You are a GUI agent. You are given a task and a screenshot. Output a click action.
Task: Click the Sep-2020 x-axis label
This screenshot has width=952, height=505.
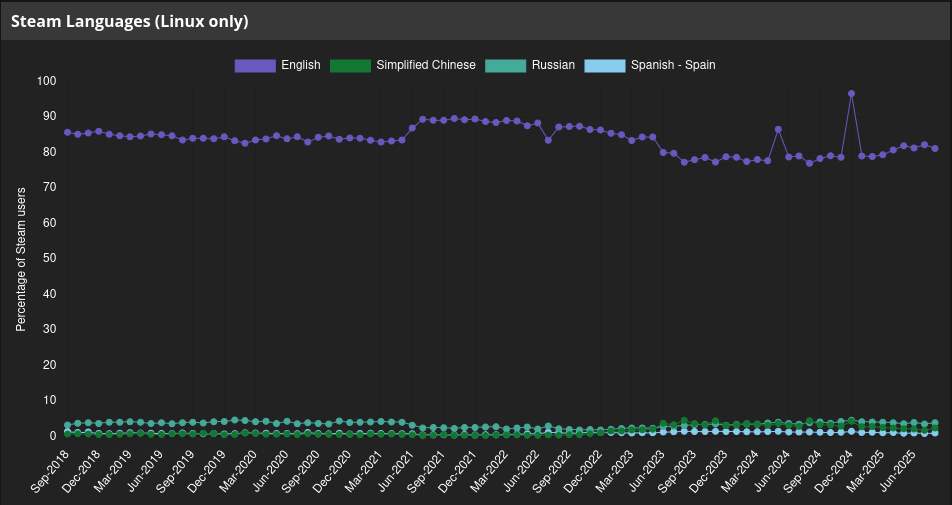tap(301, 472)
